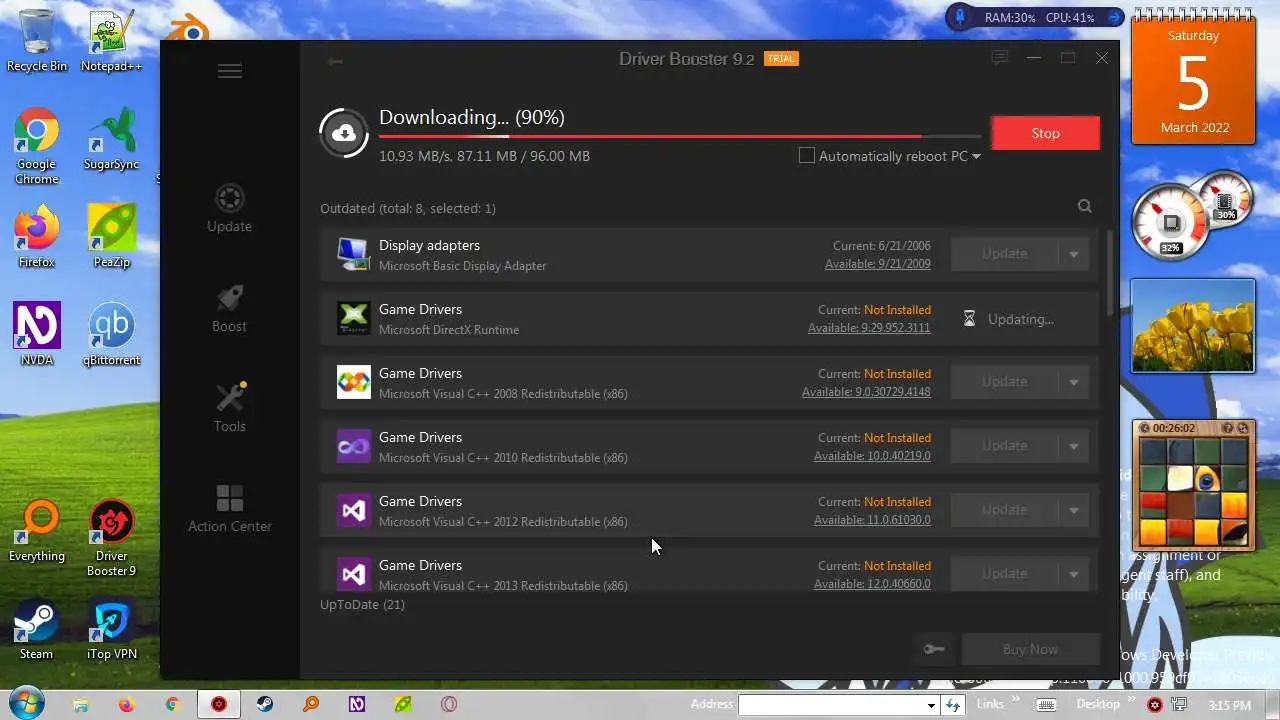Viewport: 1280px width, 720px height.
Task: Click the Visual C++ 2010 infinity icon
Action: point(353,446)
